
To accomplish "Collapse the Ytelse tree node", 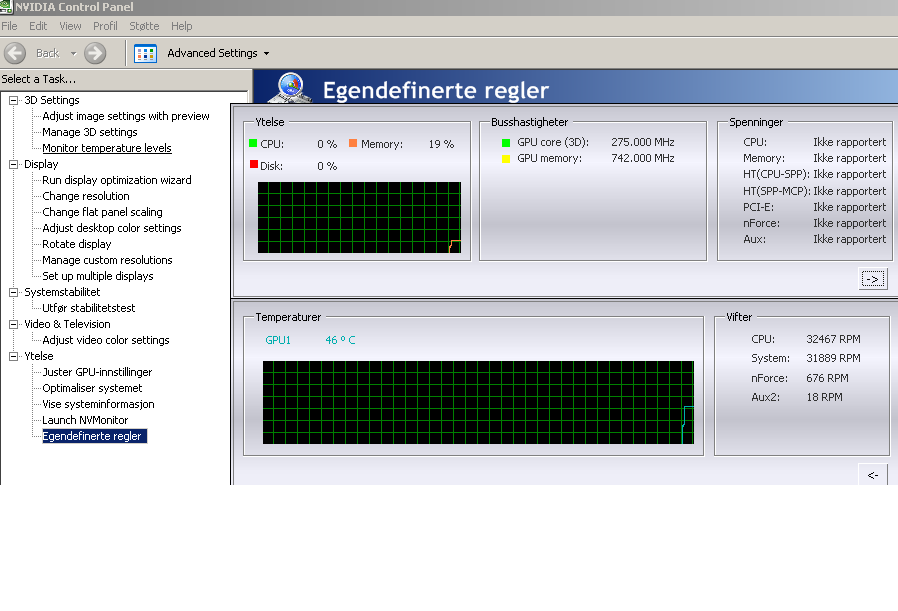I will (13, 356).
